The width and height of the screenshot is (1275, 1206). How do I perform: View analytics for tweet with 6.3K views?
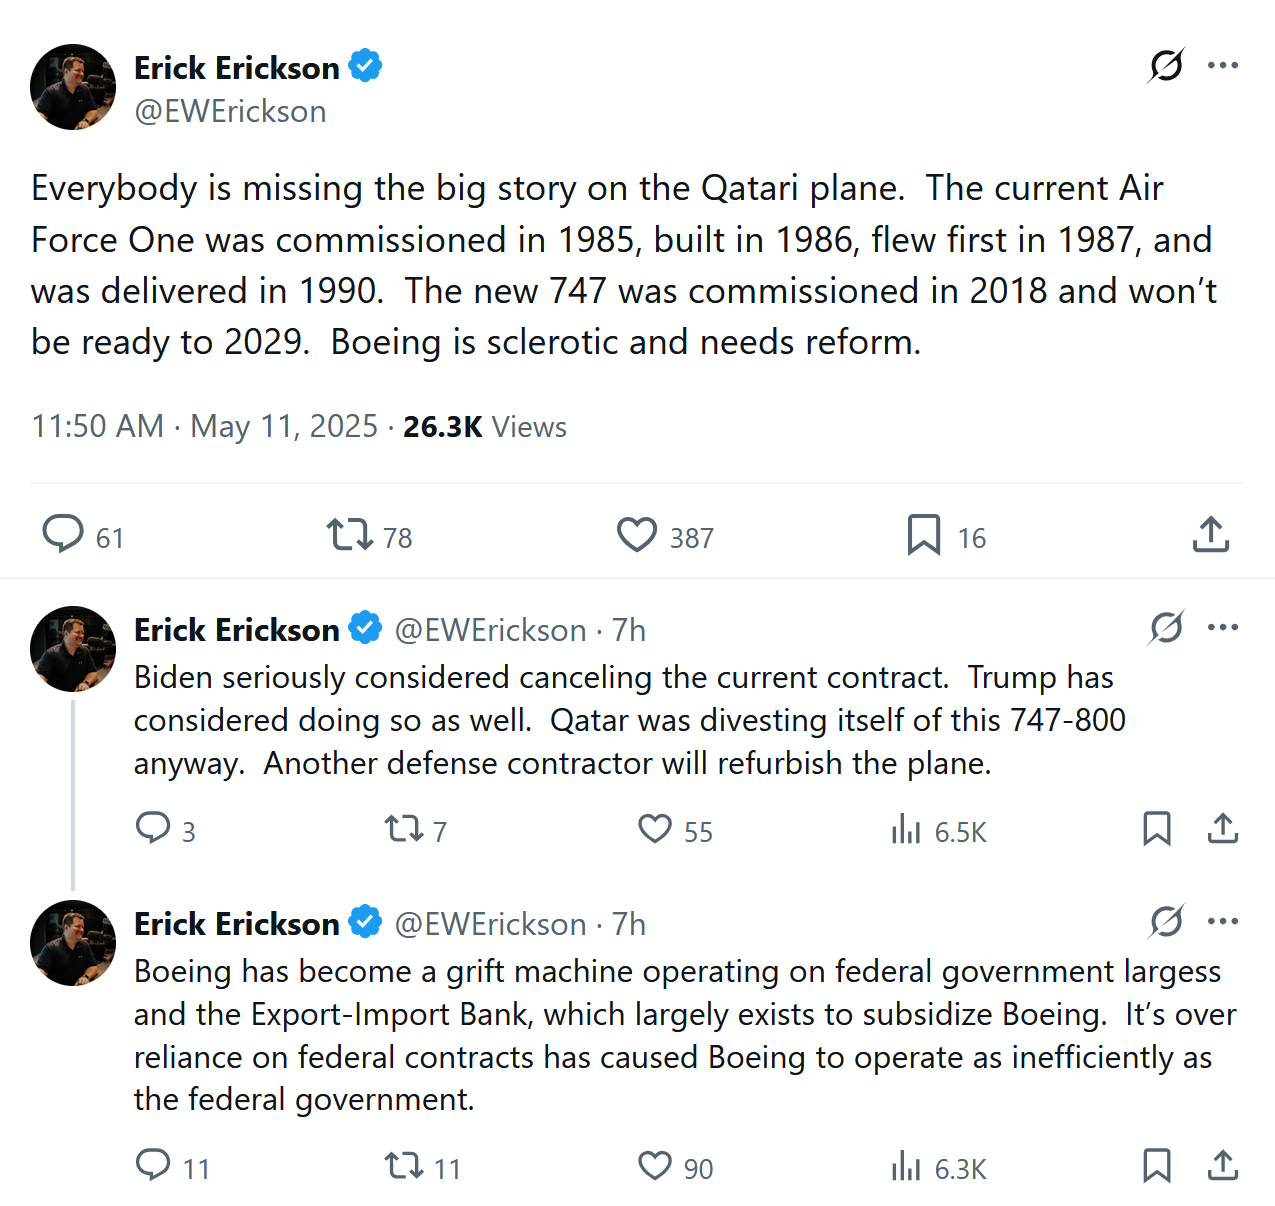906,1167
